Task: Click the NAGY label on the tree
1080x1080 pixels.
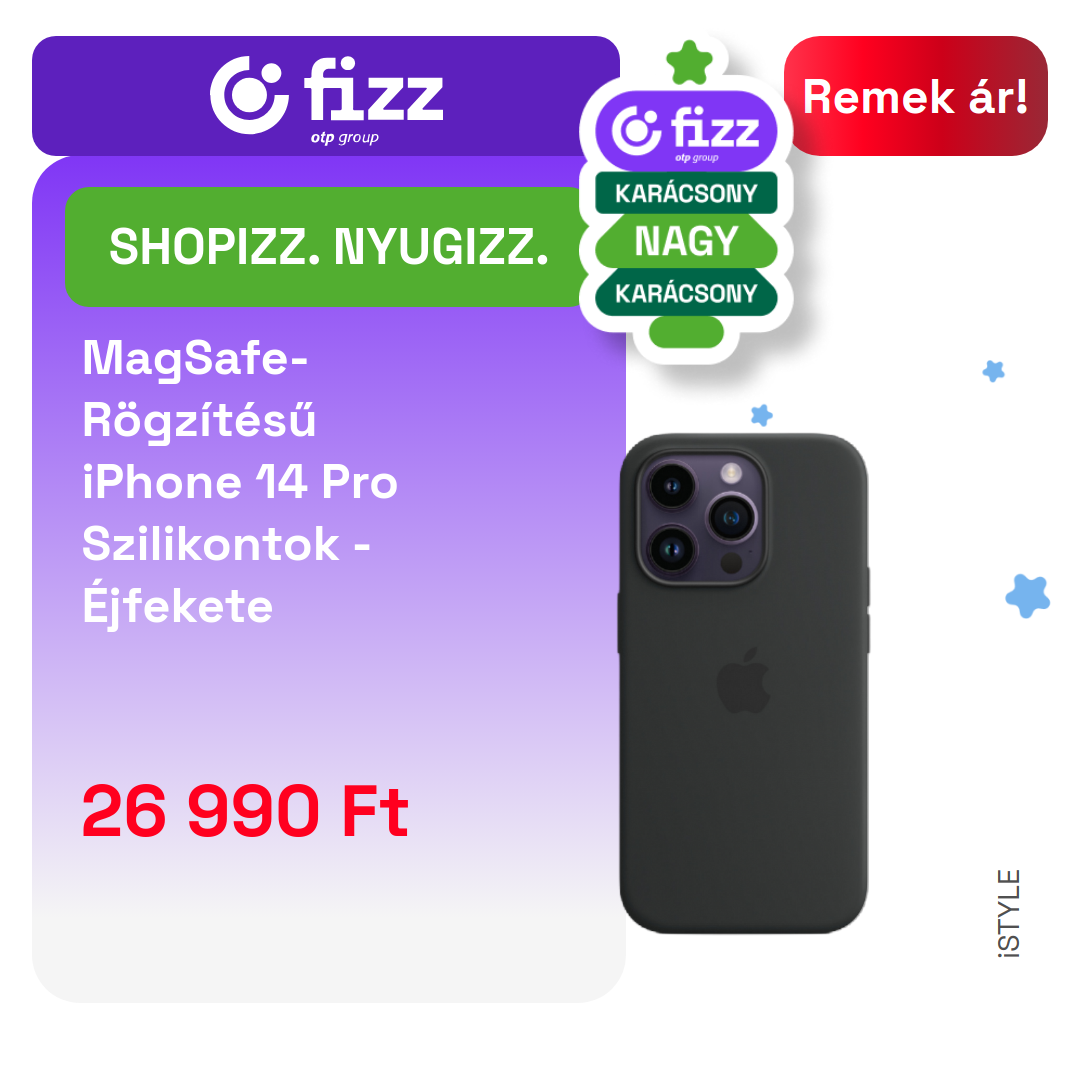Action: pyautogui.click(x=686, y=241)
